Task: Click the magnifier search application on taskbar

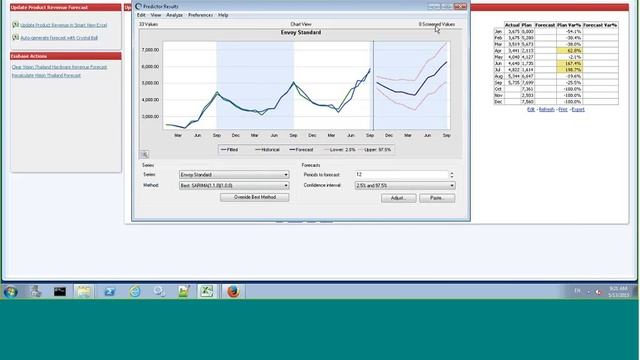Action: pos(159,291)
